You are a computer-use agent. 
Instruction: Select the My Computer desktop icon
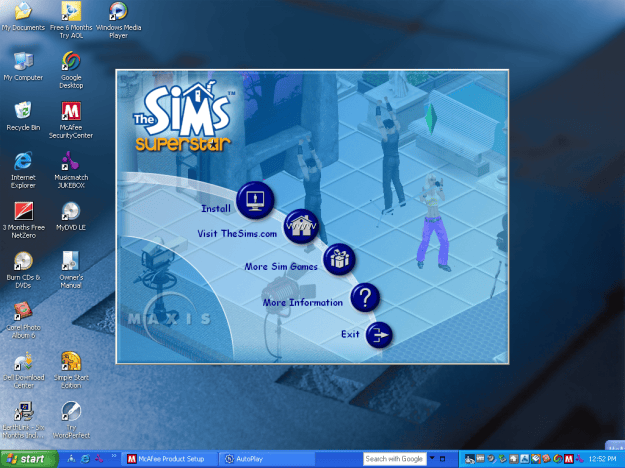tap(23, 67)
